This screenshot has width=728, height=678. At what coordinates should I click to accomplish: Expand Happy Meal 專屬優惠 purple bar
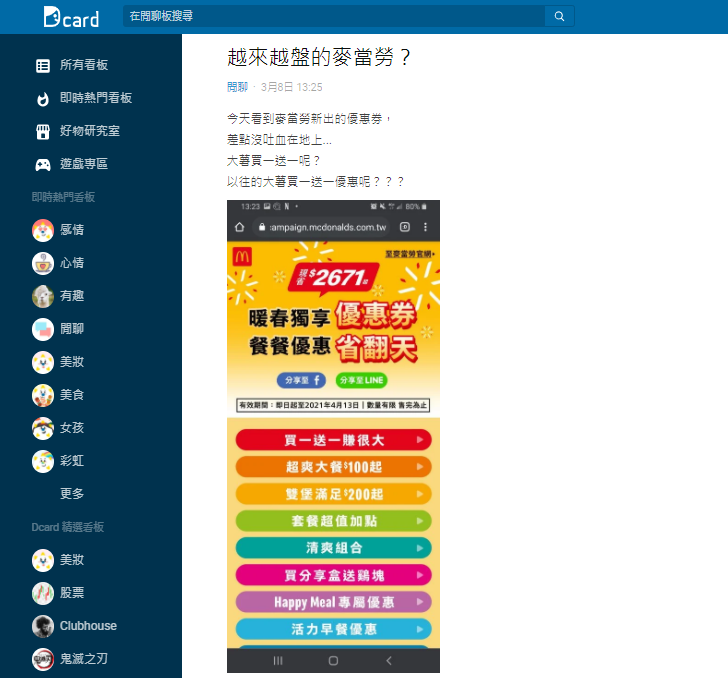[333, 602]
